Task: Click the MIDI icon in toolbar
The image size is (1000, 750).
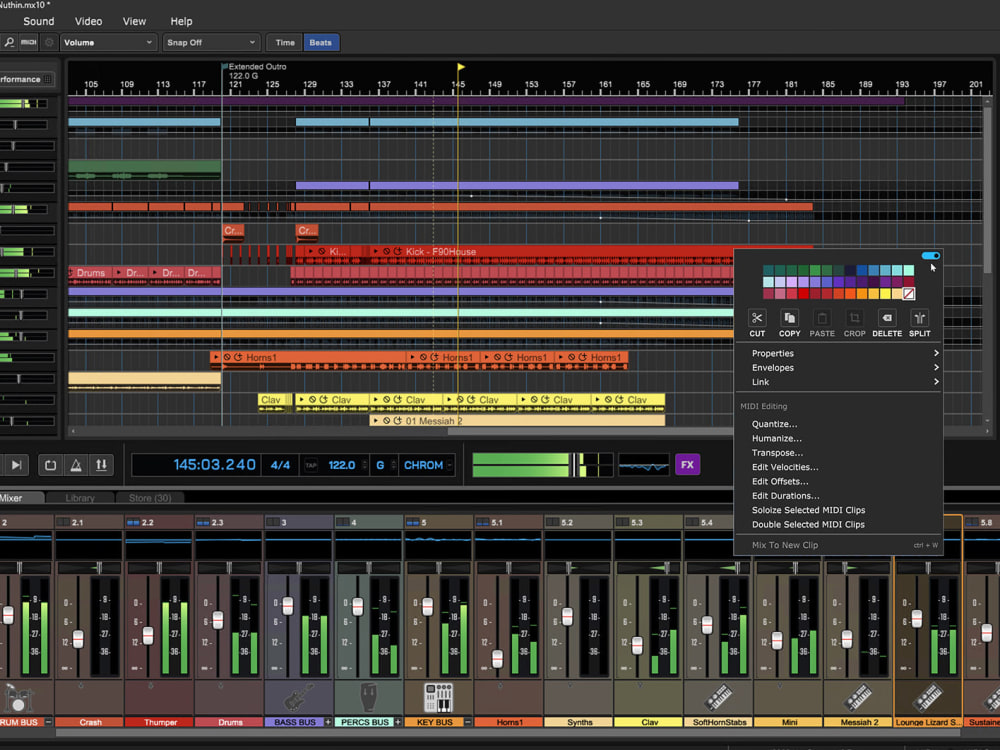Action: pyautogui.click(x=29, y=42)
